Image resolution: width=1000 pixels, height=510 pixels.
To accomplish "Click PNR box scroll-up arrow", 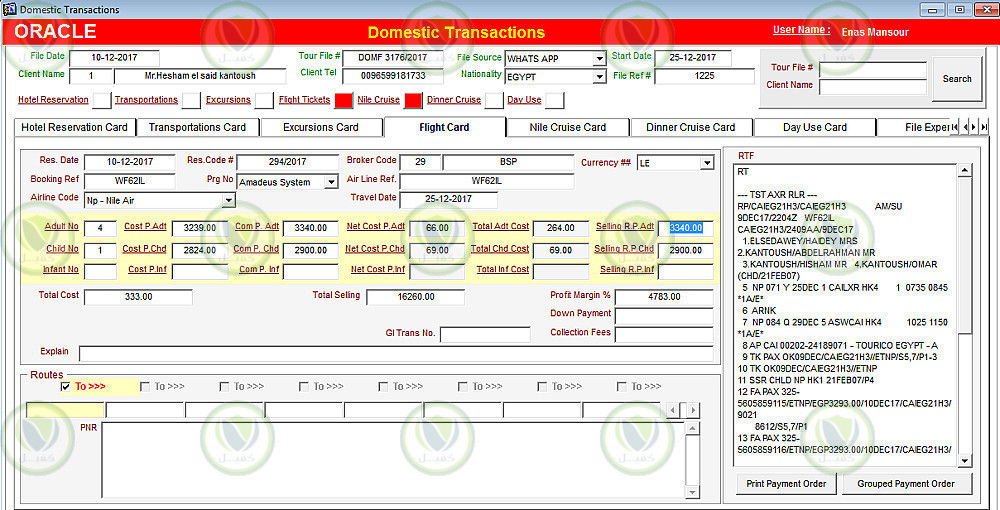I will click(x=691, y=428).
